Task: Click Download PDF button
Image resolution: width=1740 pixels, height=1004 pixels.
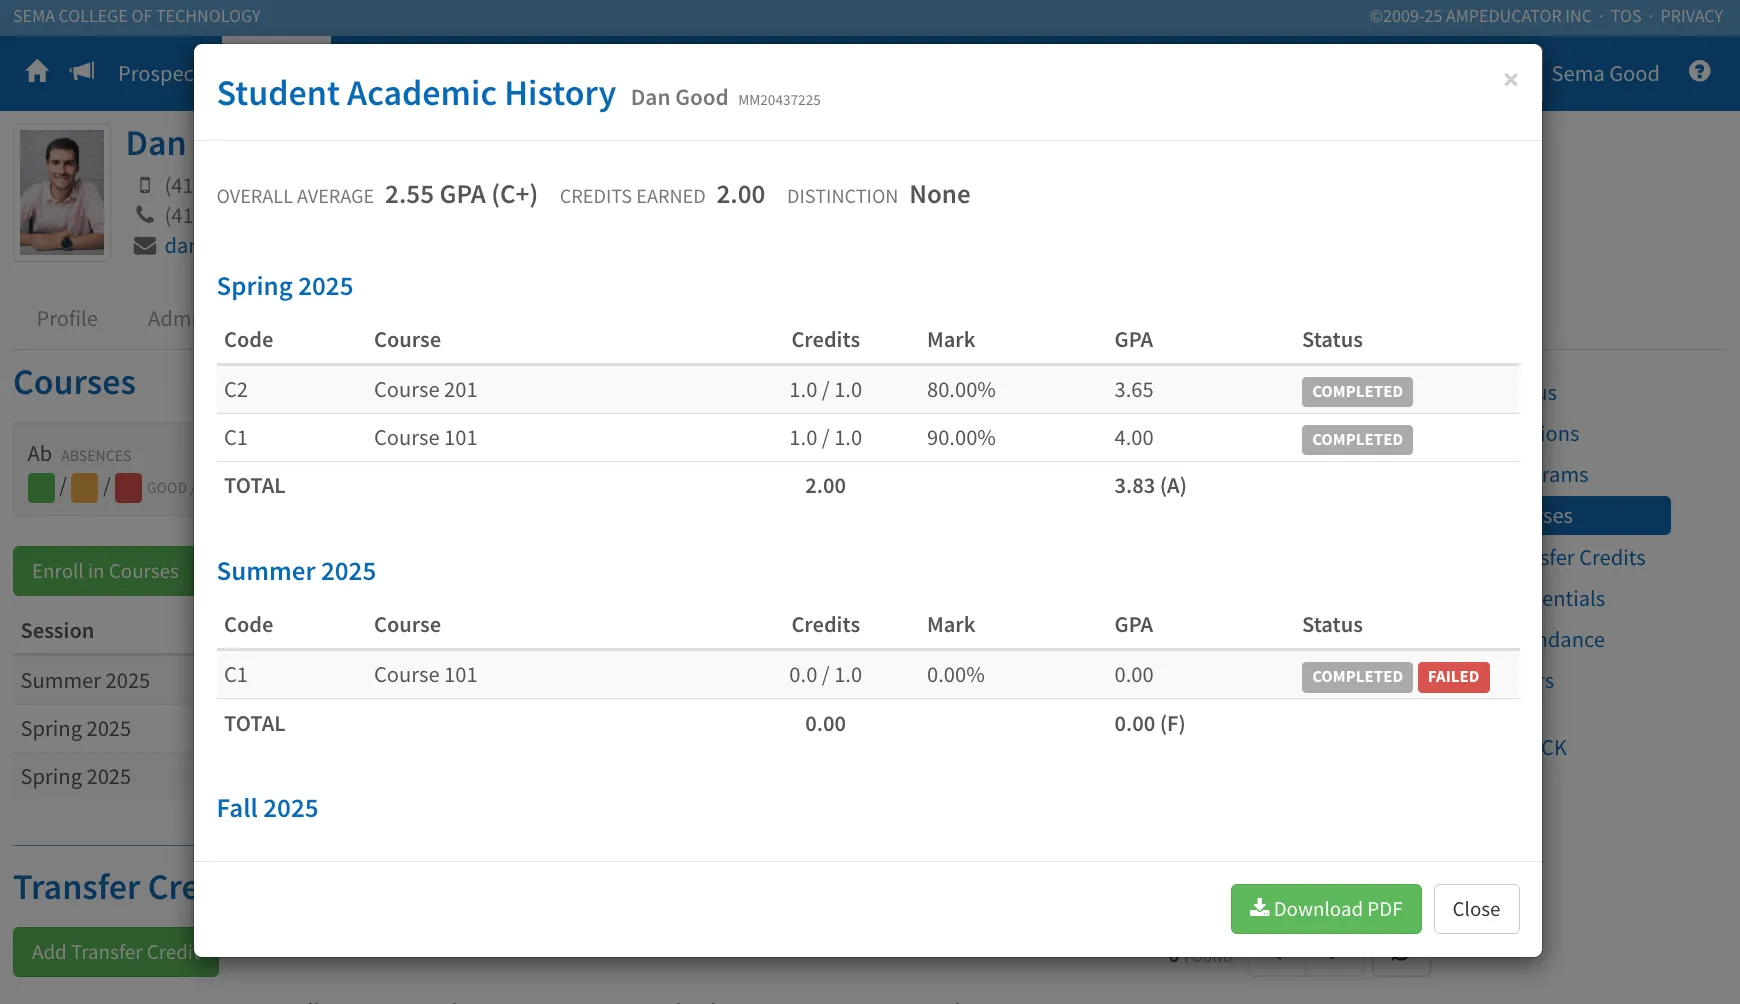Action: point(1326,909)
